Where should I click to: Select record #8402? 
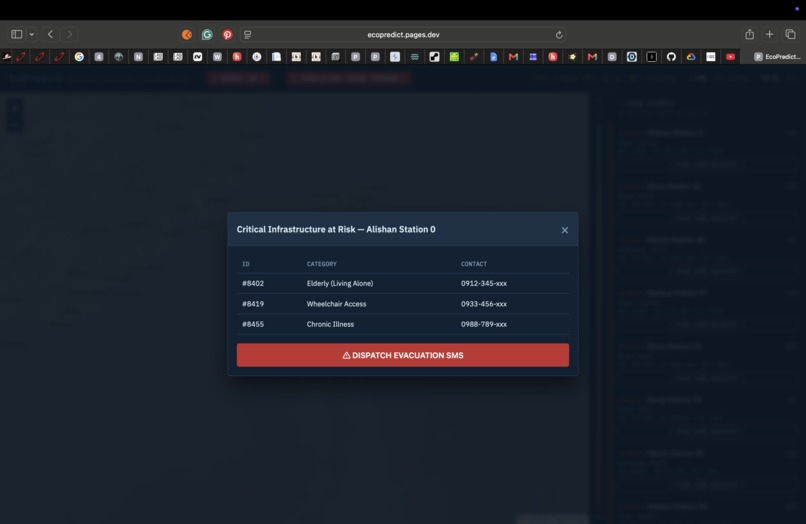coord(253,283)
